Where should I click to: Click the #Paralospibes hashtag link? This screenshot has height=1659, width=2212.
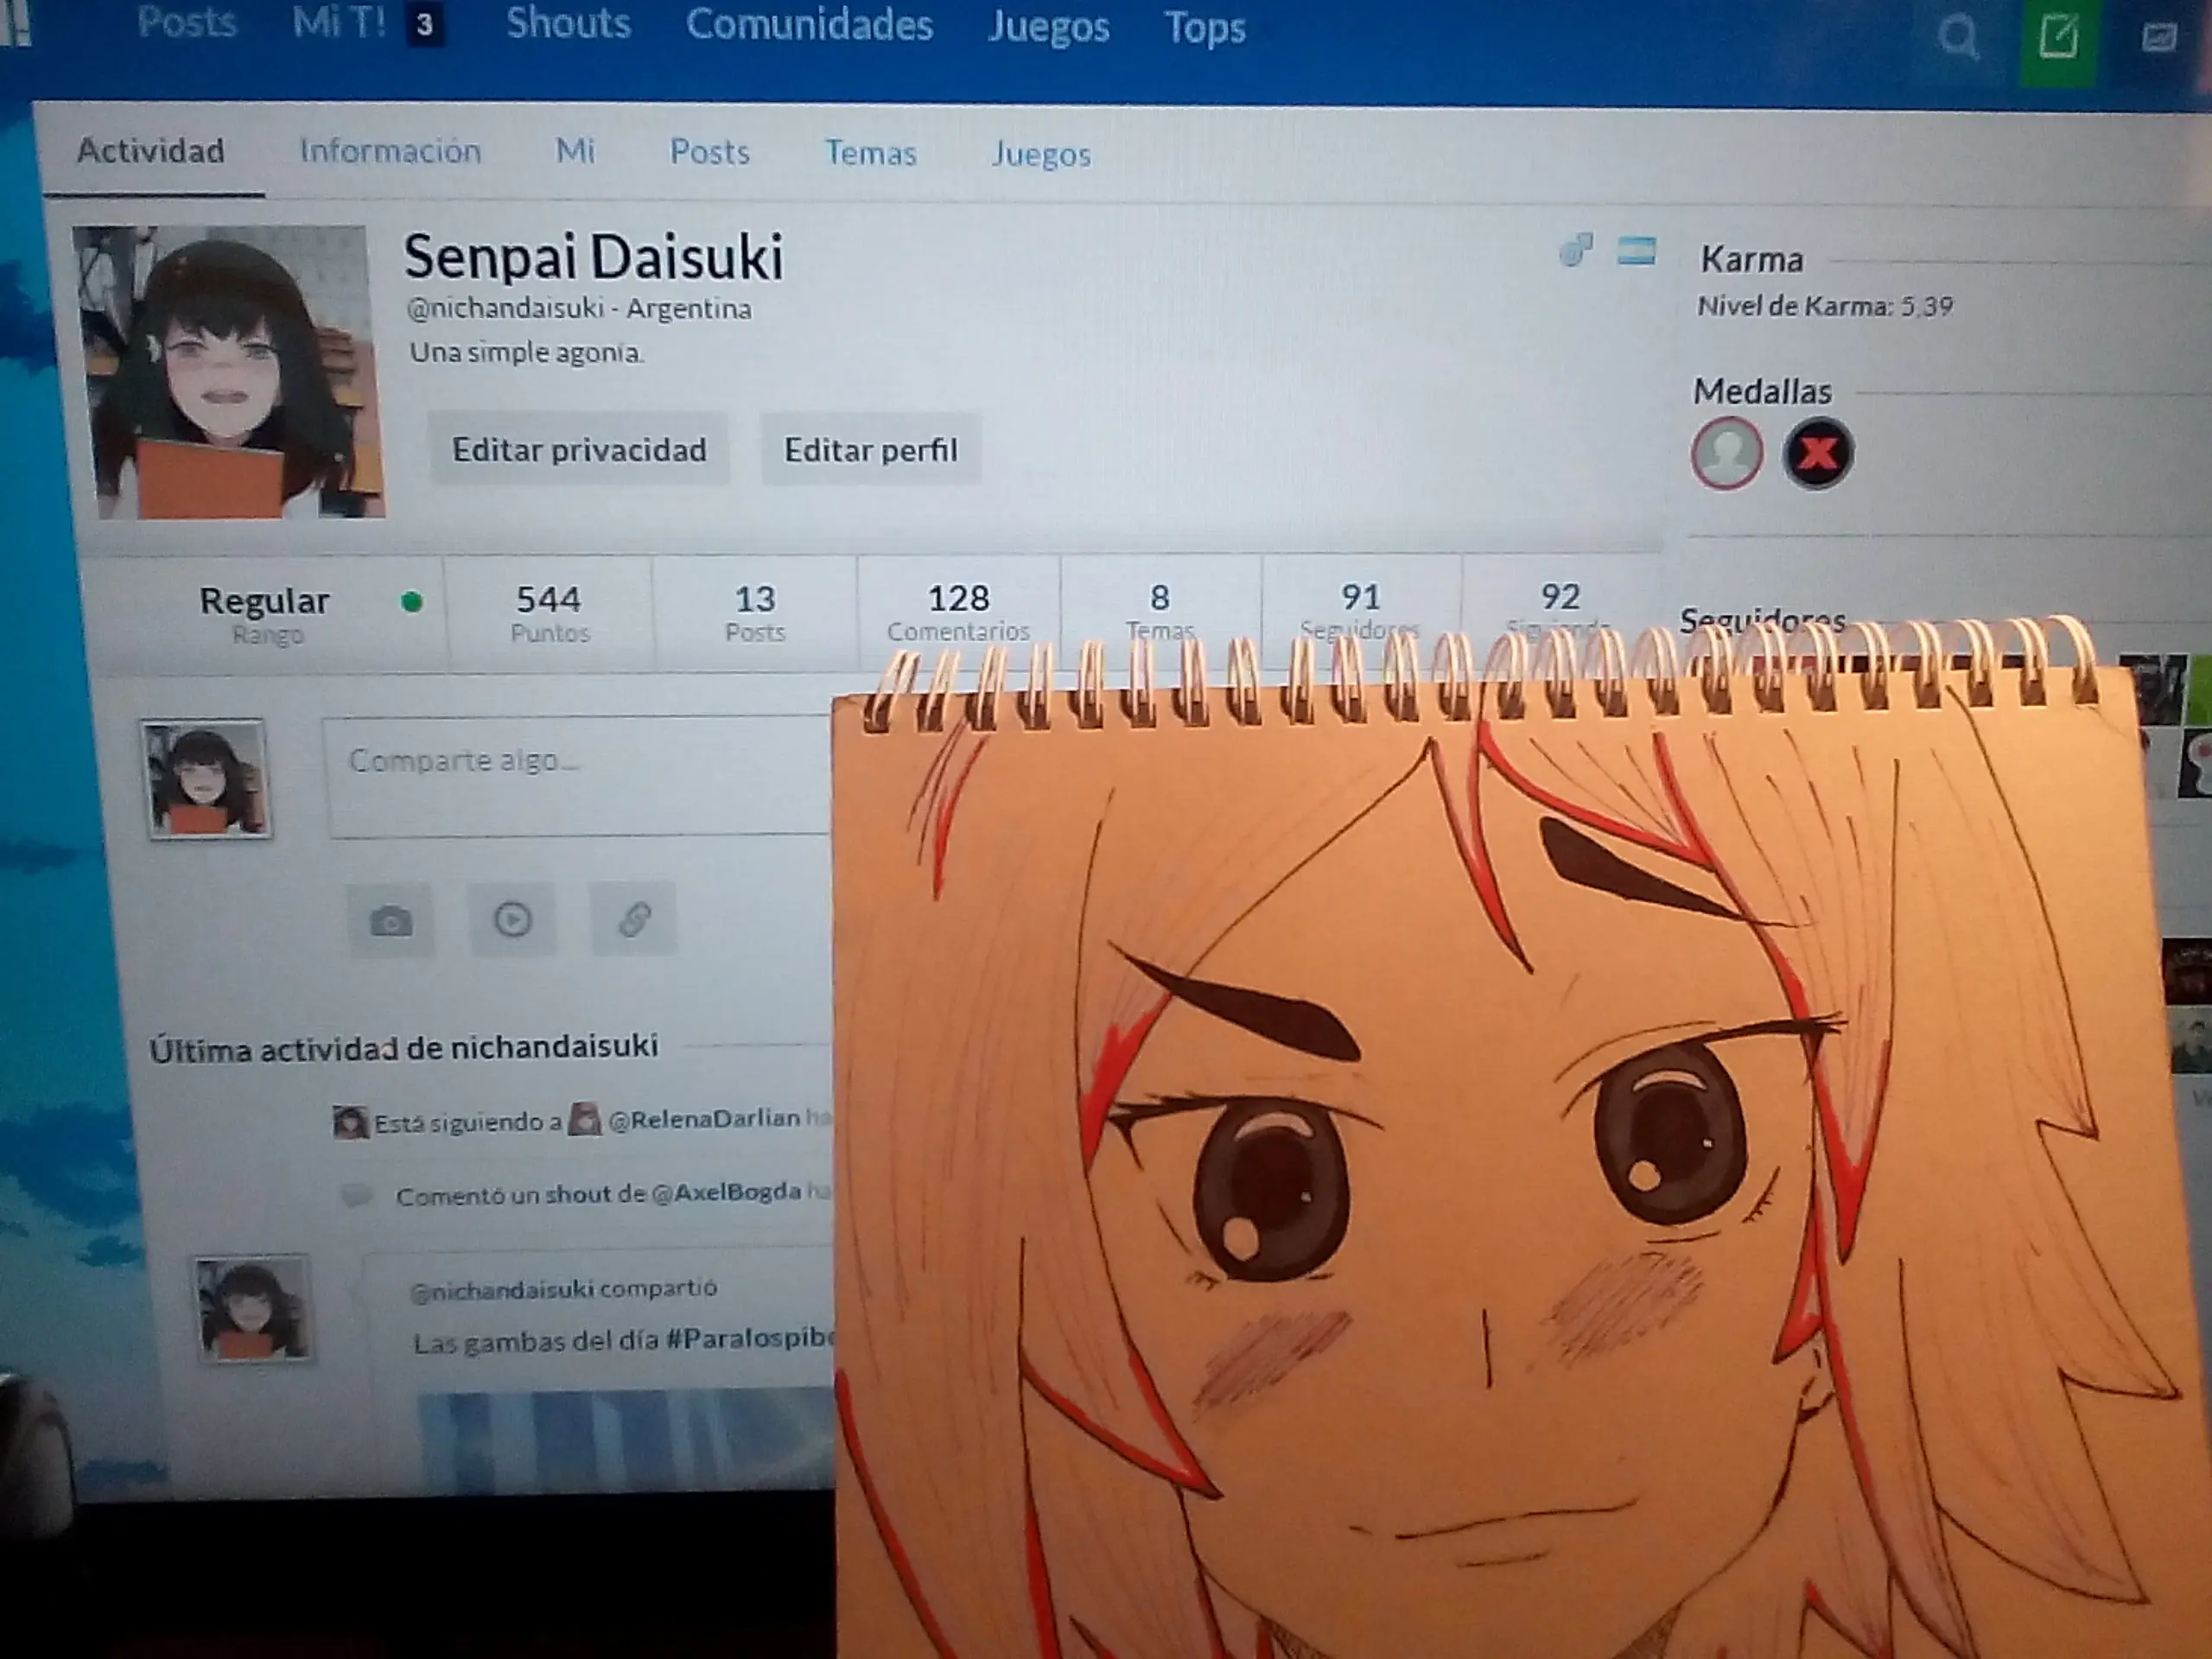pyautogui.click(x=749, y=1339)
